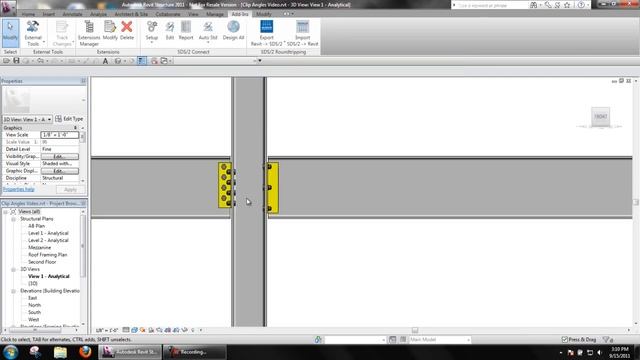The image size is (640, 360).
Task: Click the ViewCube front face
Action: [x=600, y=116]
